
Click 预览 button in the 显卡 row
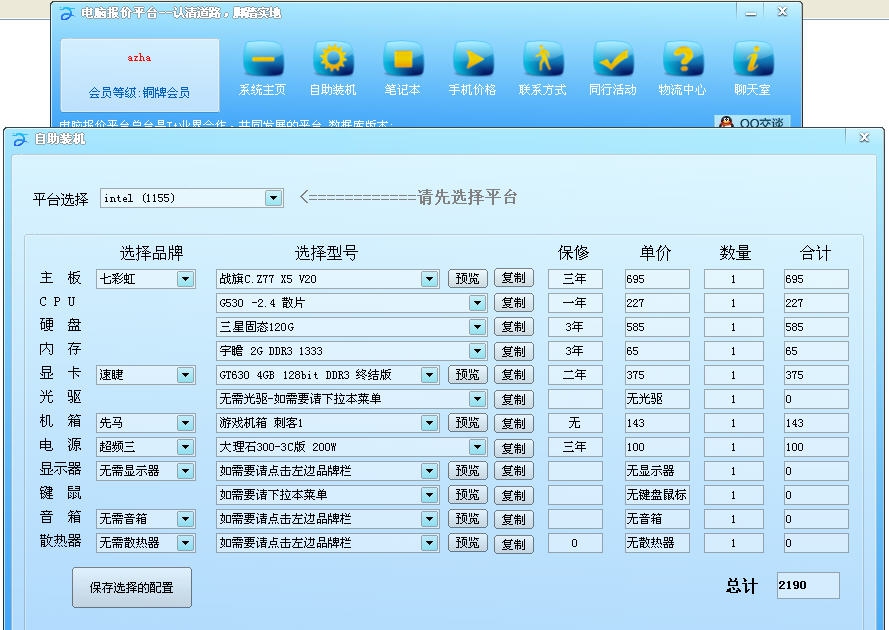pyautogui.click(x=468, y=375)
